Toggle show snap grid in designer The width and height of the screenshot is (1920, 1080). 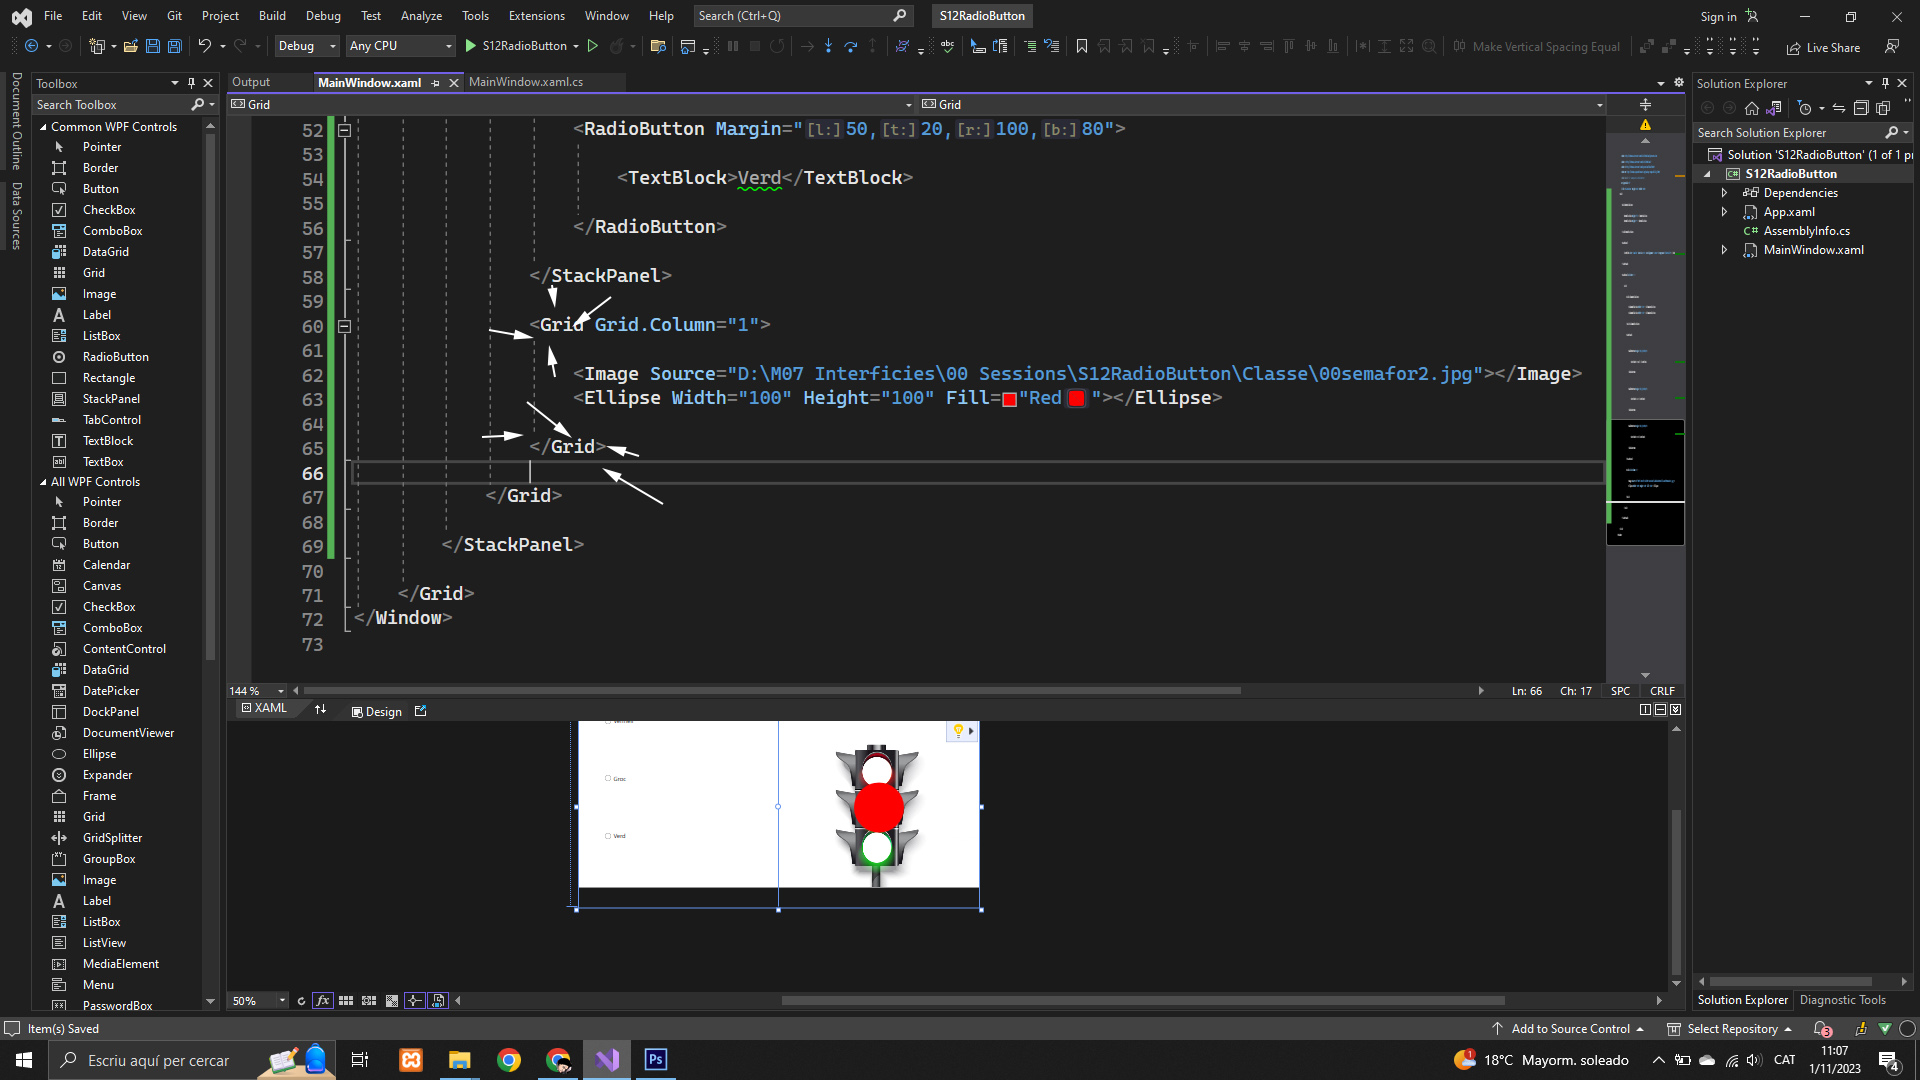346,1001
